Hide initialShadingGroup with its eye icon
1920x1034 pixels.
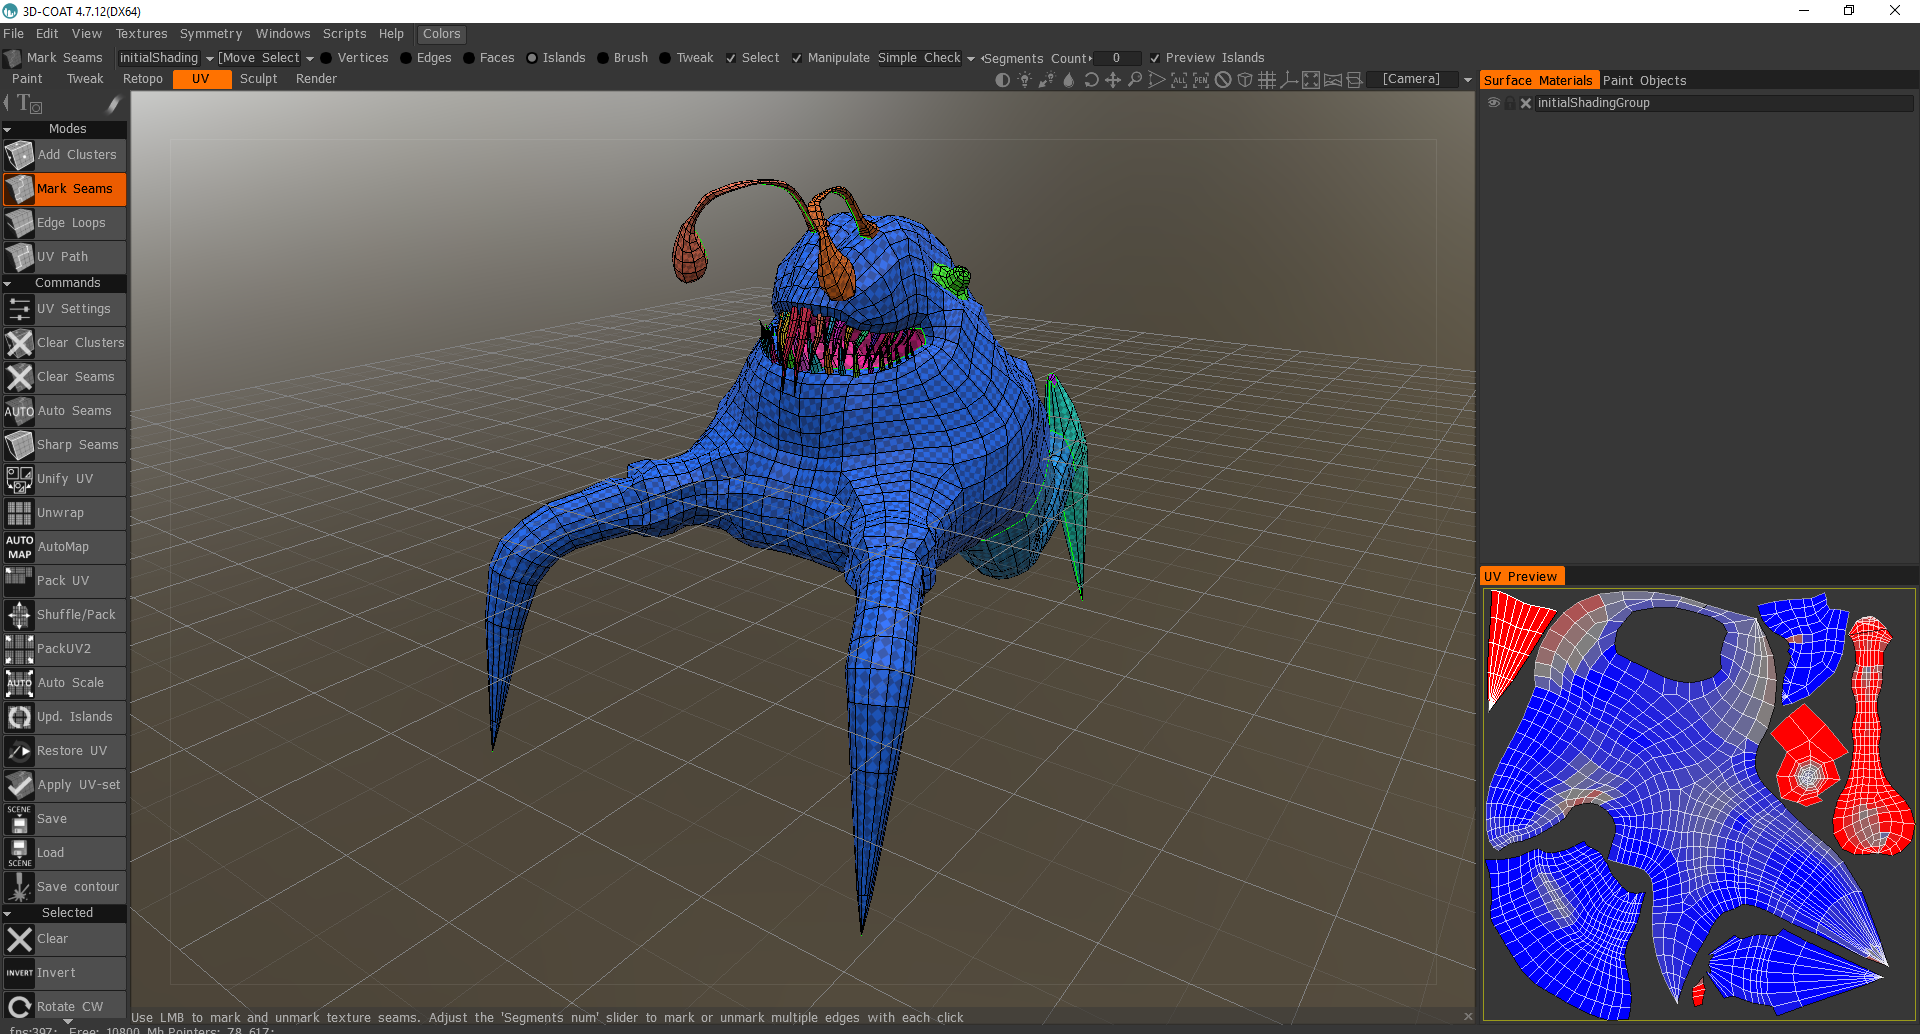tap(1494, 103)
